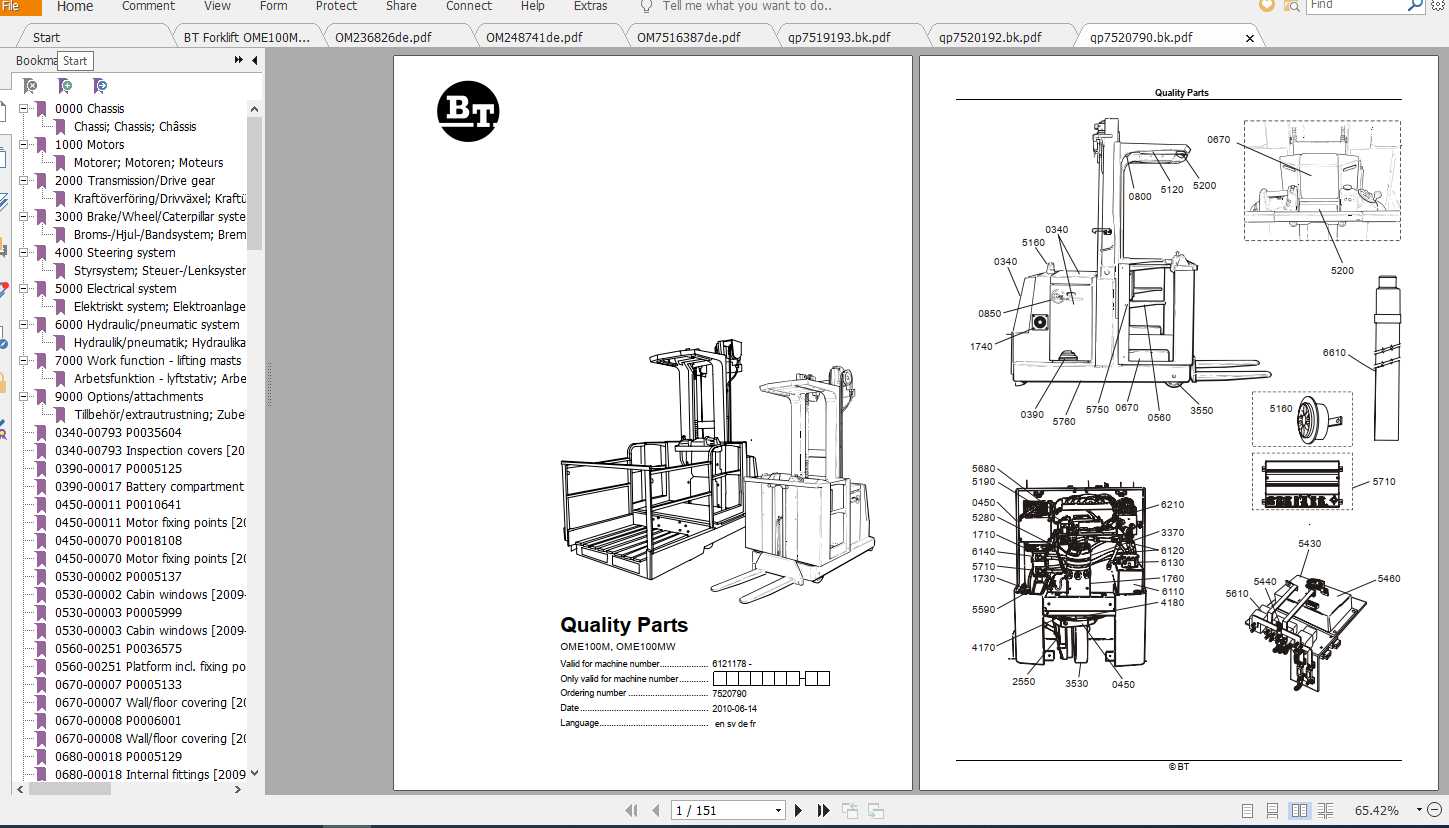Select facing pages view mode
Viewport: 1449px width, 828px height.
tap(1299, 810)
